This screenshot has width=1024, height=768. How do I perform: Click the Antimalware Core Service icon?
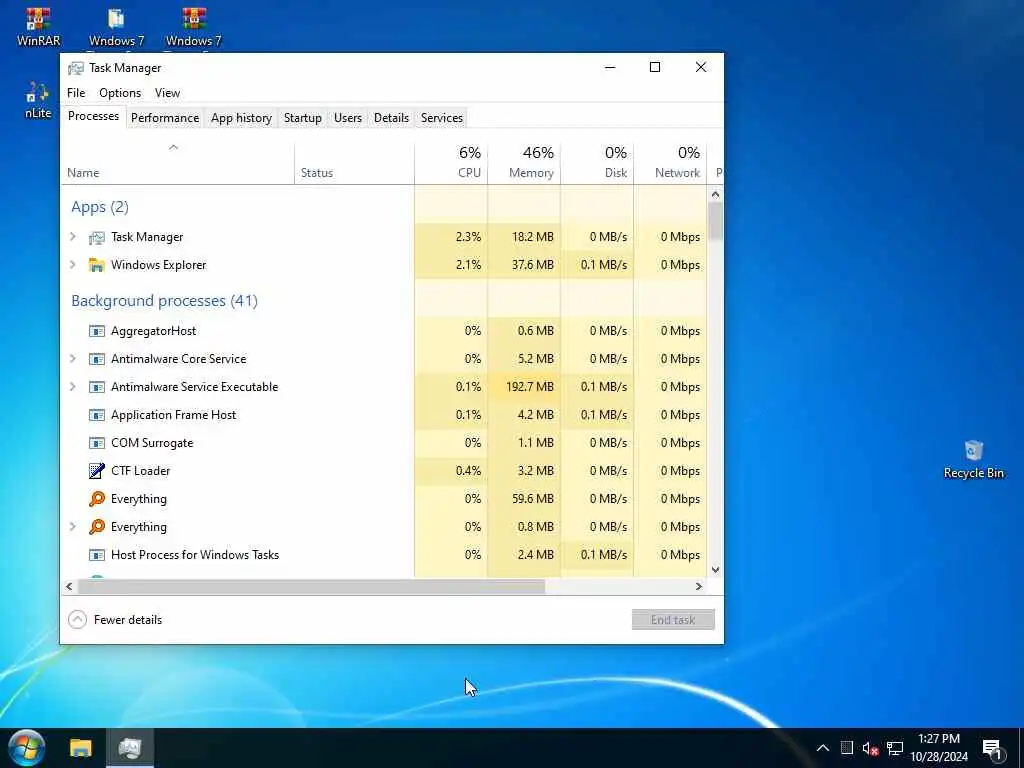(97, 359)
